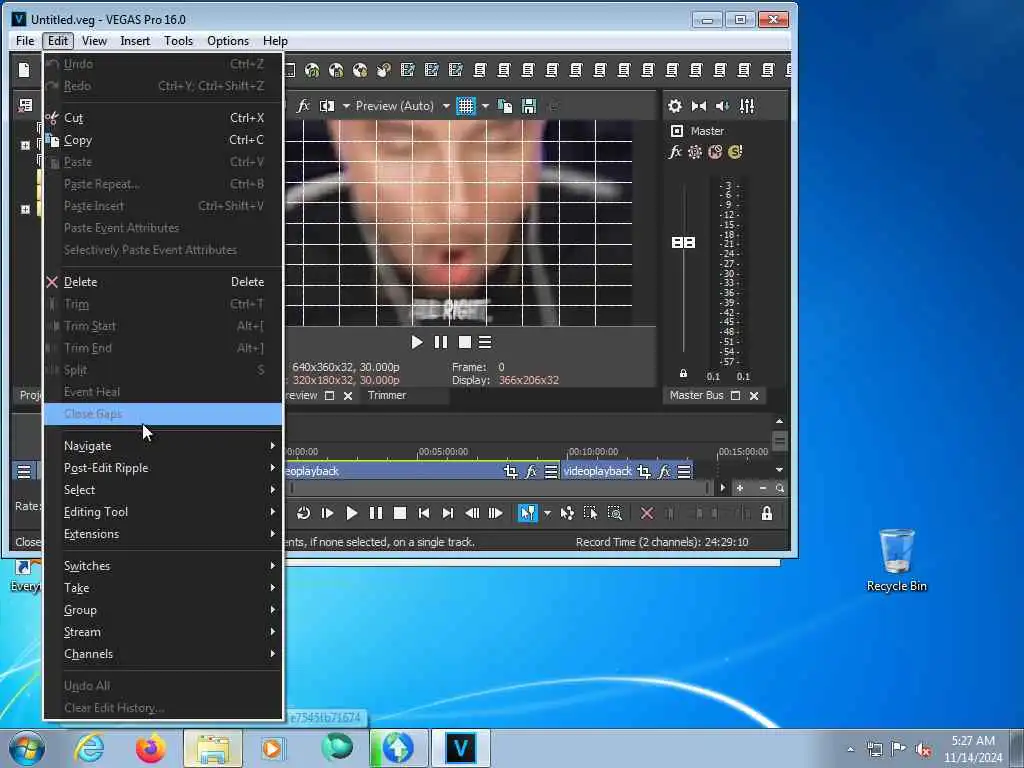1024x768 pixels.
Task: Close the Master Bus panel
Action: point(754,396)
